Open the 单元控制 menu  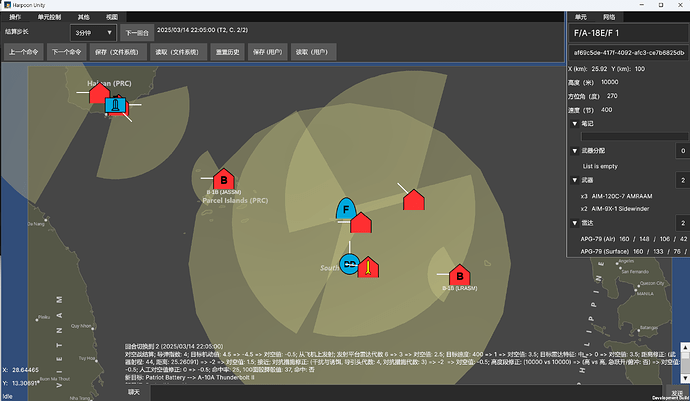49,17
